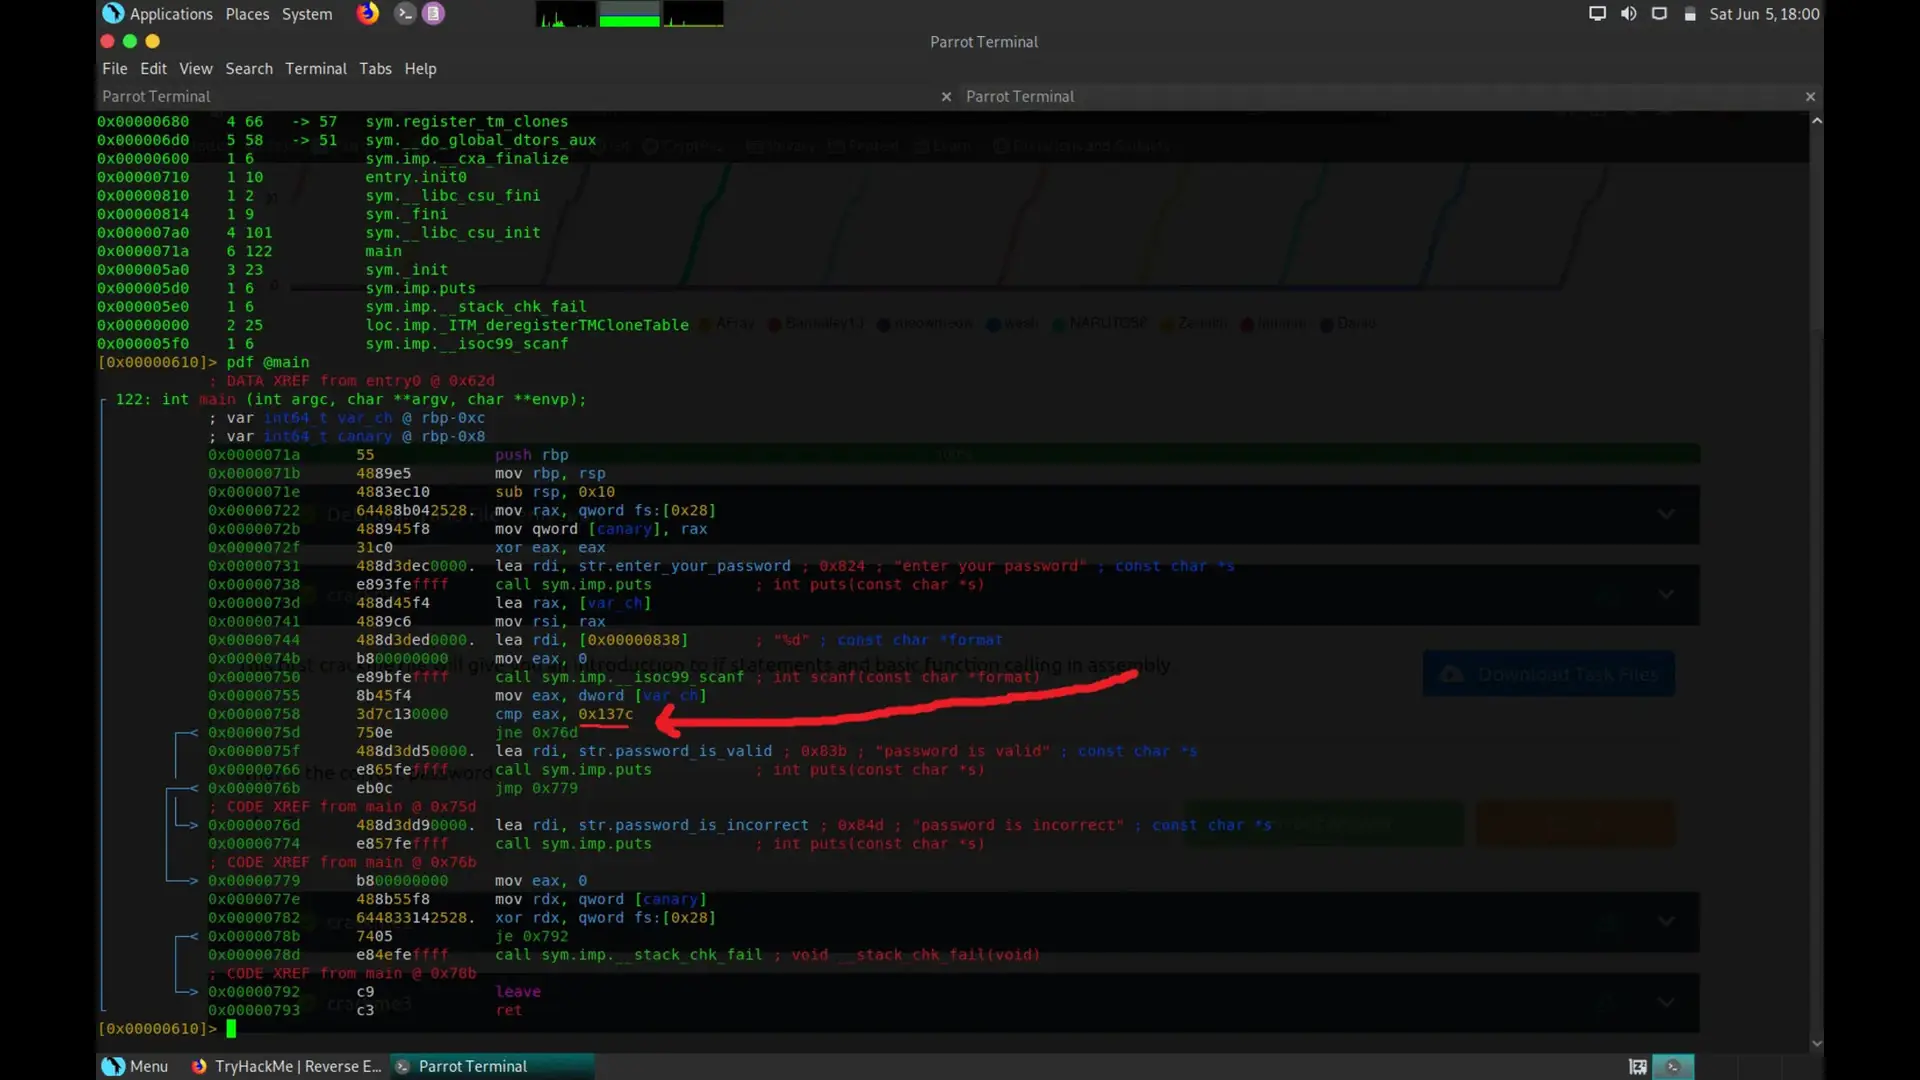Open the clock showing Sat Jun 5, 18:00
Viewport: 1920px width, 1080px height.
[1764, 14]
